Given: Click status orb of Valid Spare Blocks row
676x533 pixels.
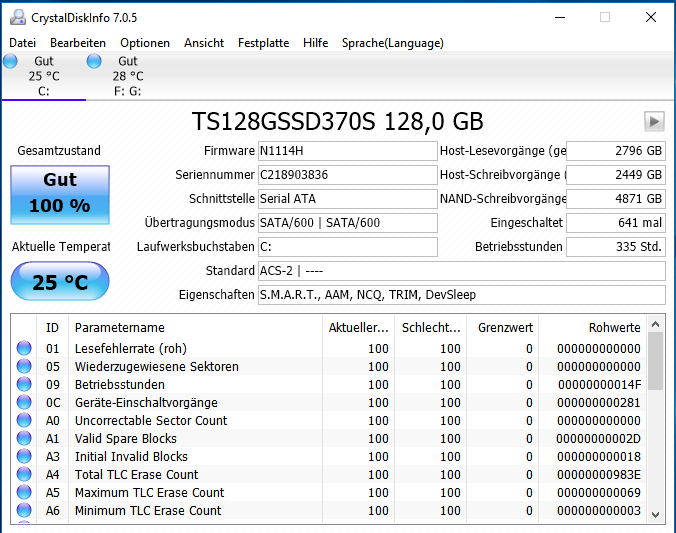Looking at the screenshot, I should 24,439.
